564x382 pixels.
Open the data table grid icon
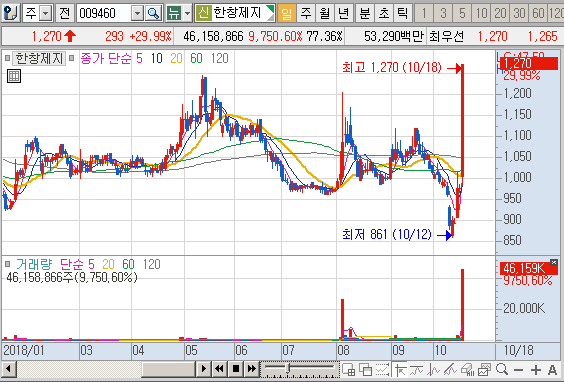(14, 76)
